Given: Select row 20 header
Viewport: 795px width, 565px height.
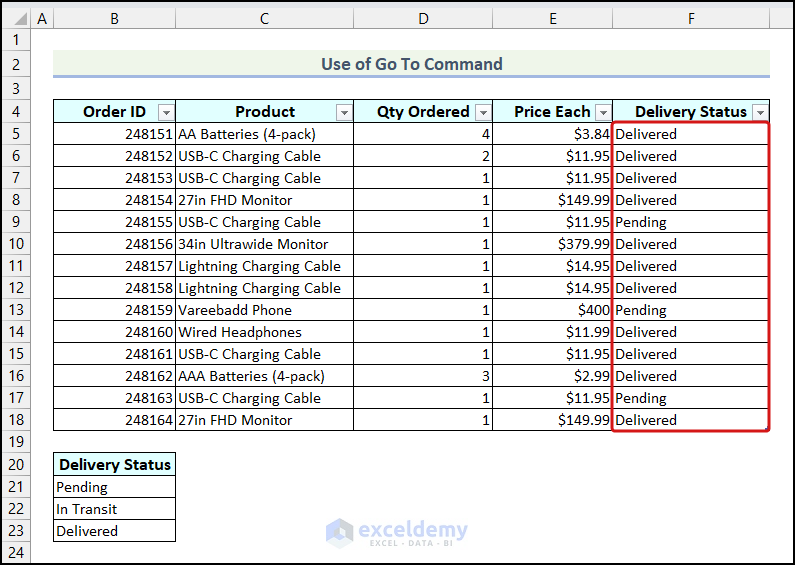Looking at the screenshot, I should point(15,464).
